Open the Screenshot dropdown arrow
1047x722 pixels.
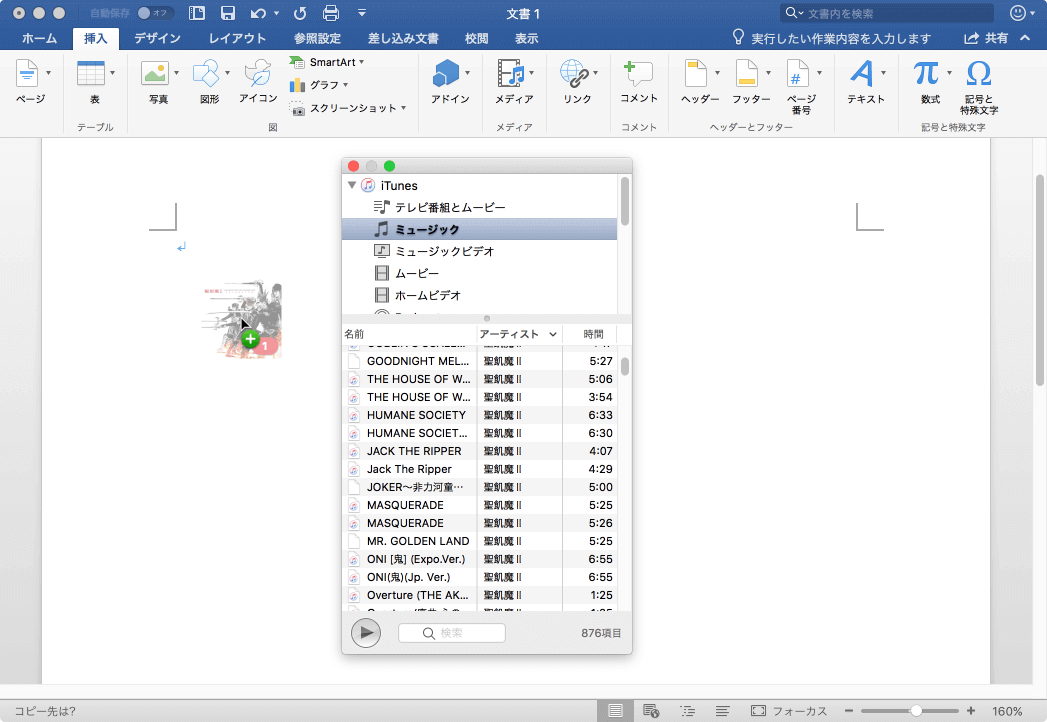tap(403, 108)
